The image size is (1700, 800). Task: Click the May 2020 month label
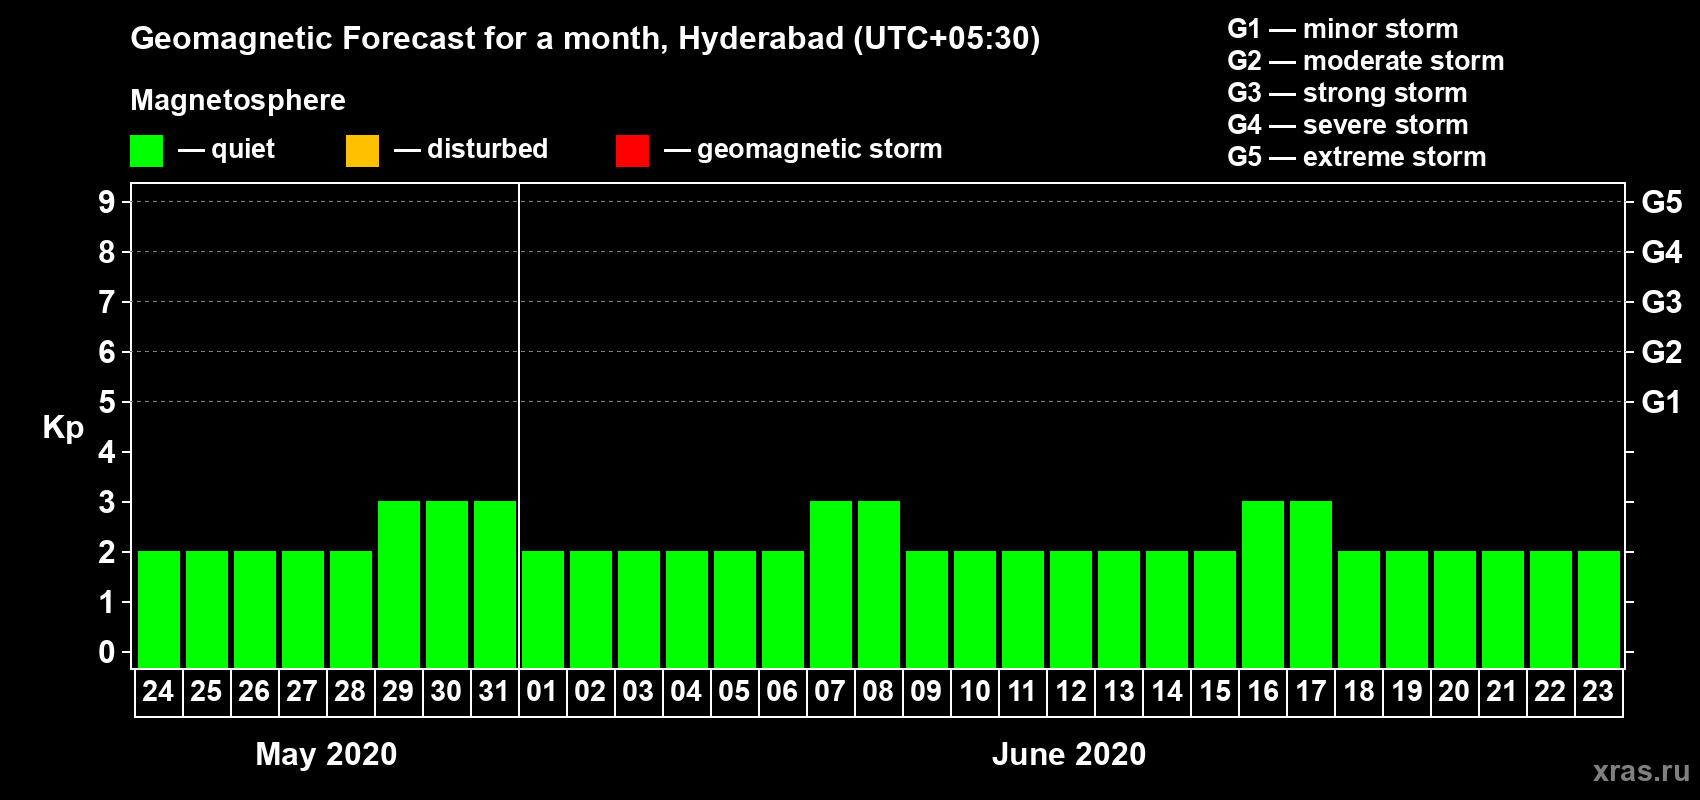pos(326,754)
